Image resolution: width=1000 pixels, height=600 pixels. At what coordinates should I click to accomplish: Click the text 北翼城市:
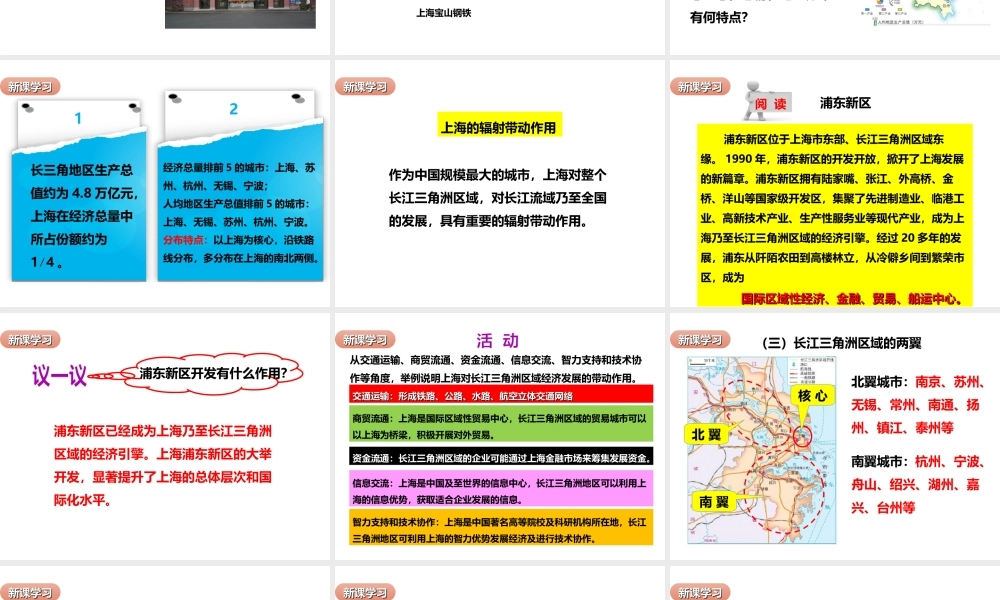[x=879, y=382]
